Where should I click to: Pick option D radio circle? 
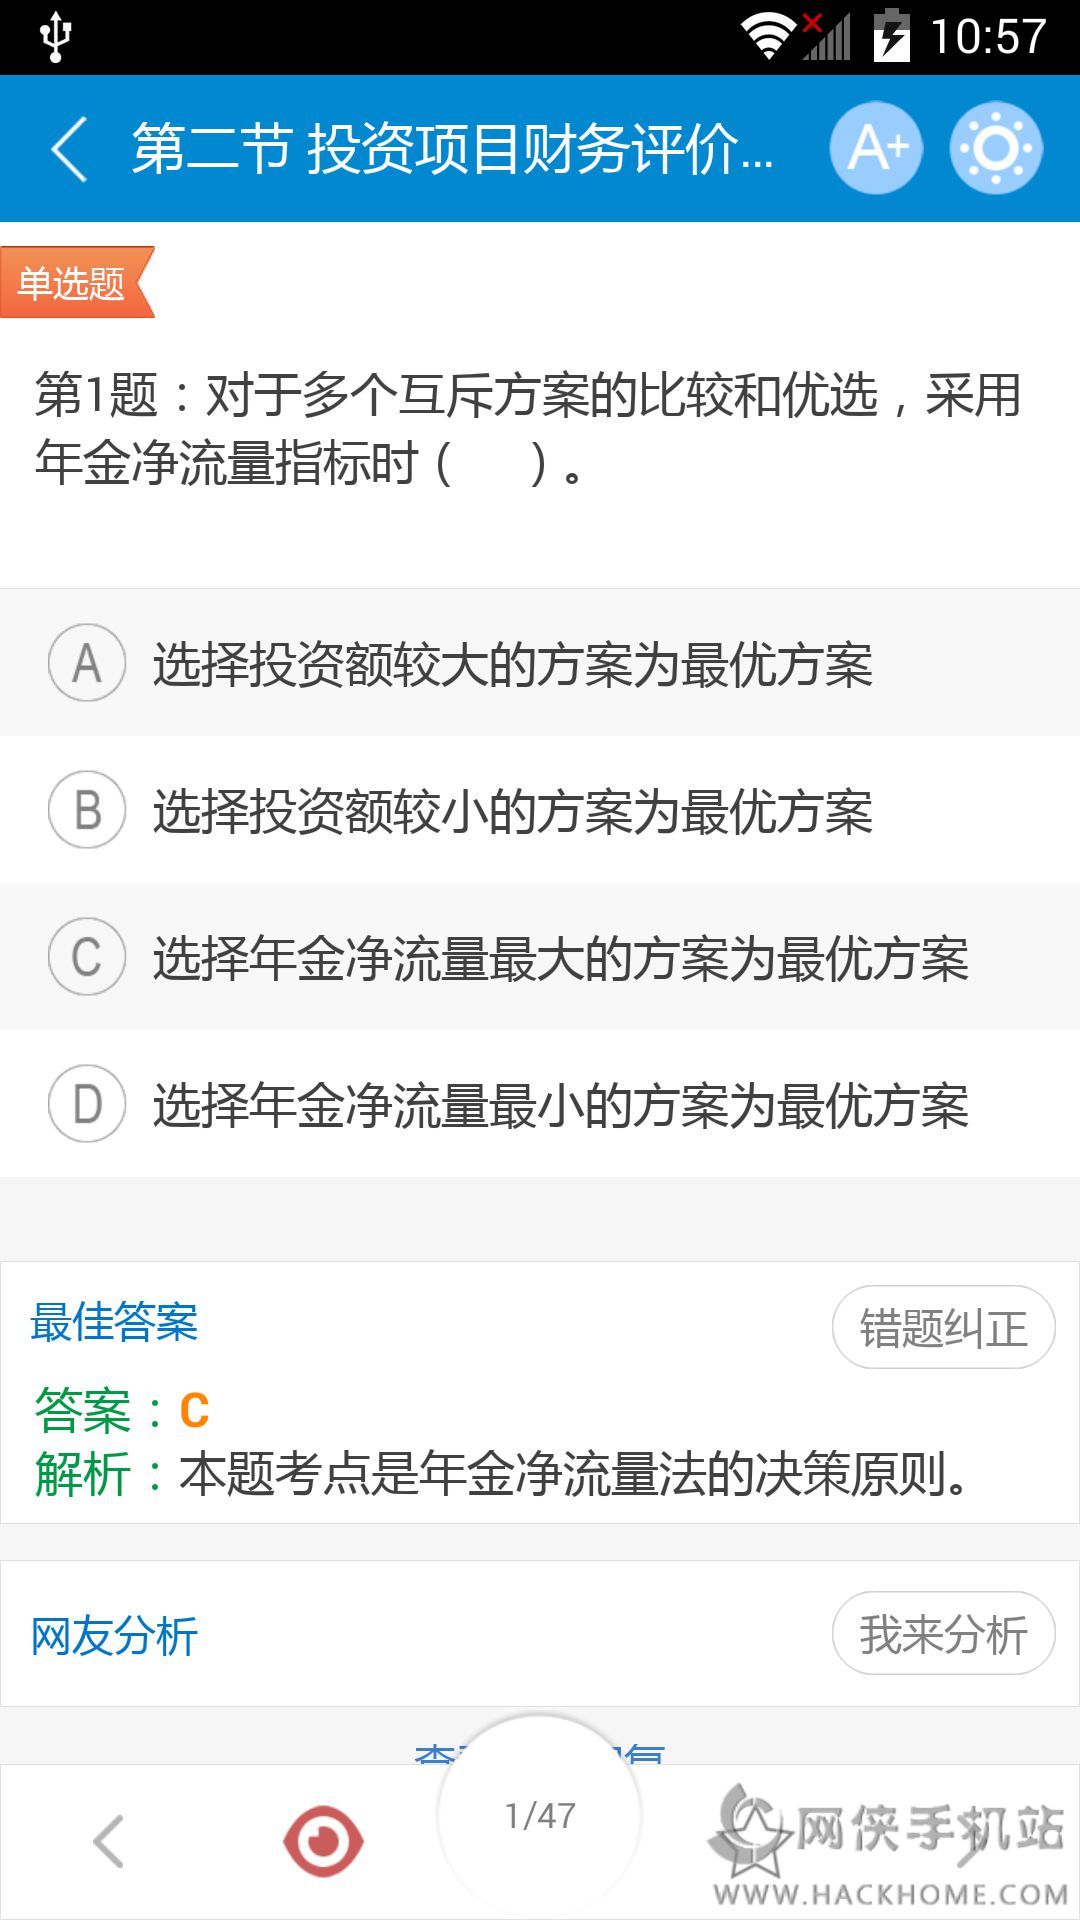tap(87, 1104)
